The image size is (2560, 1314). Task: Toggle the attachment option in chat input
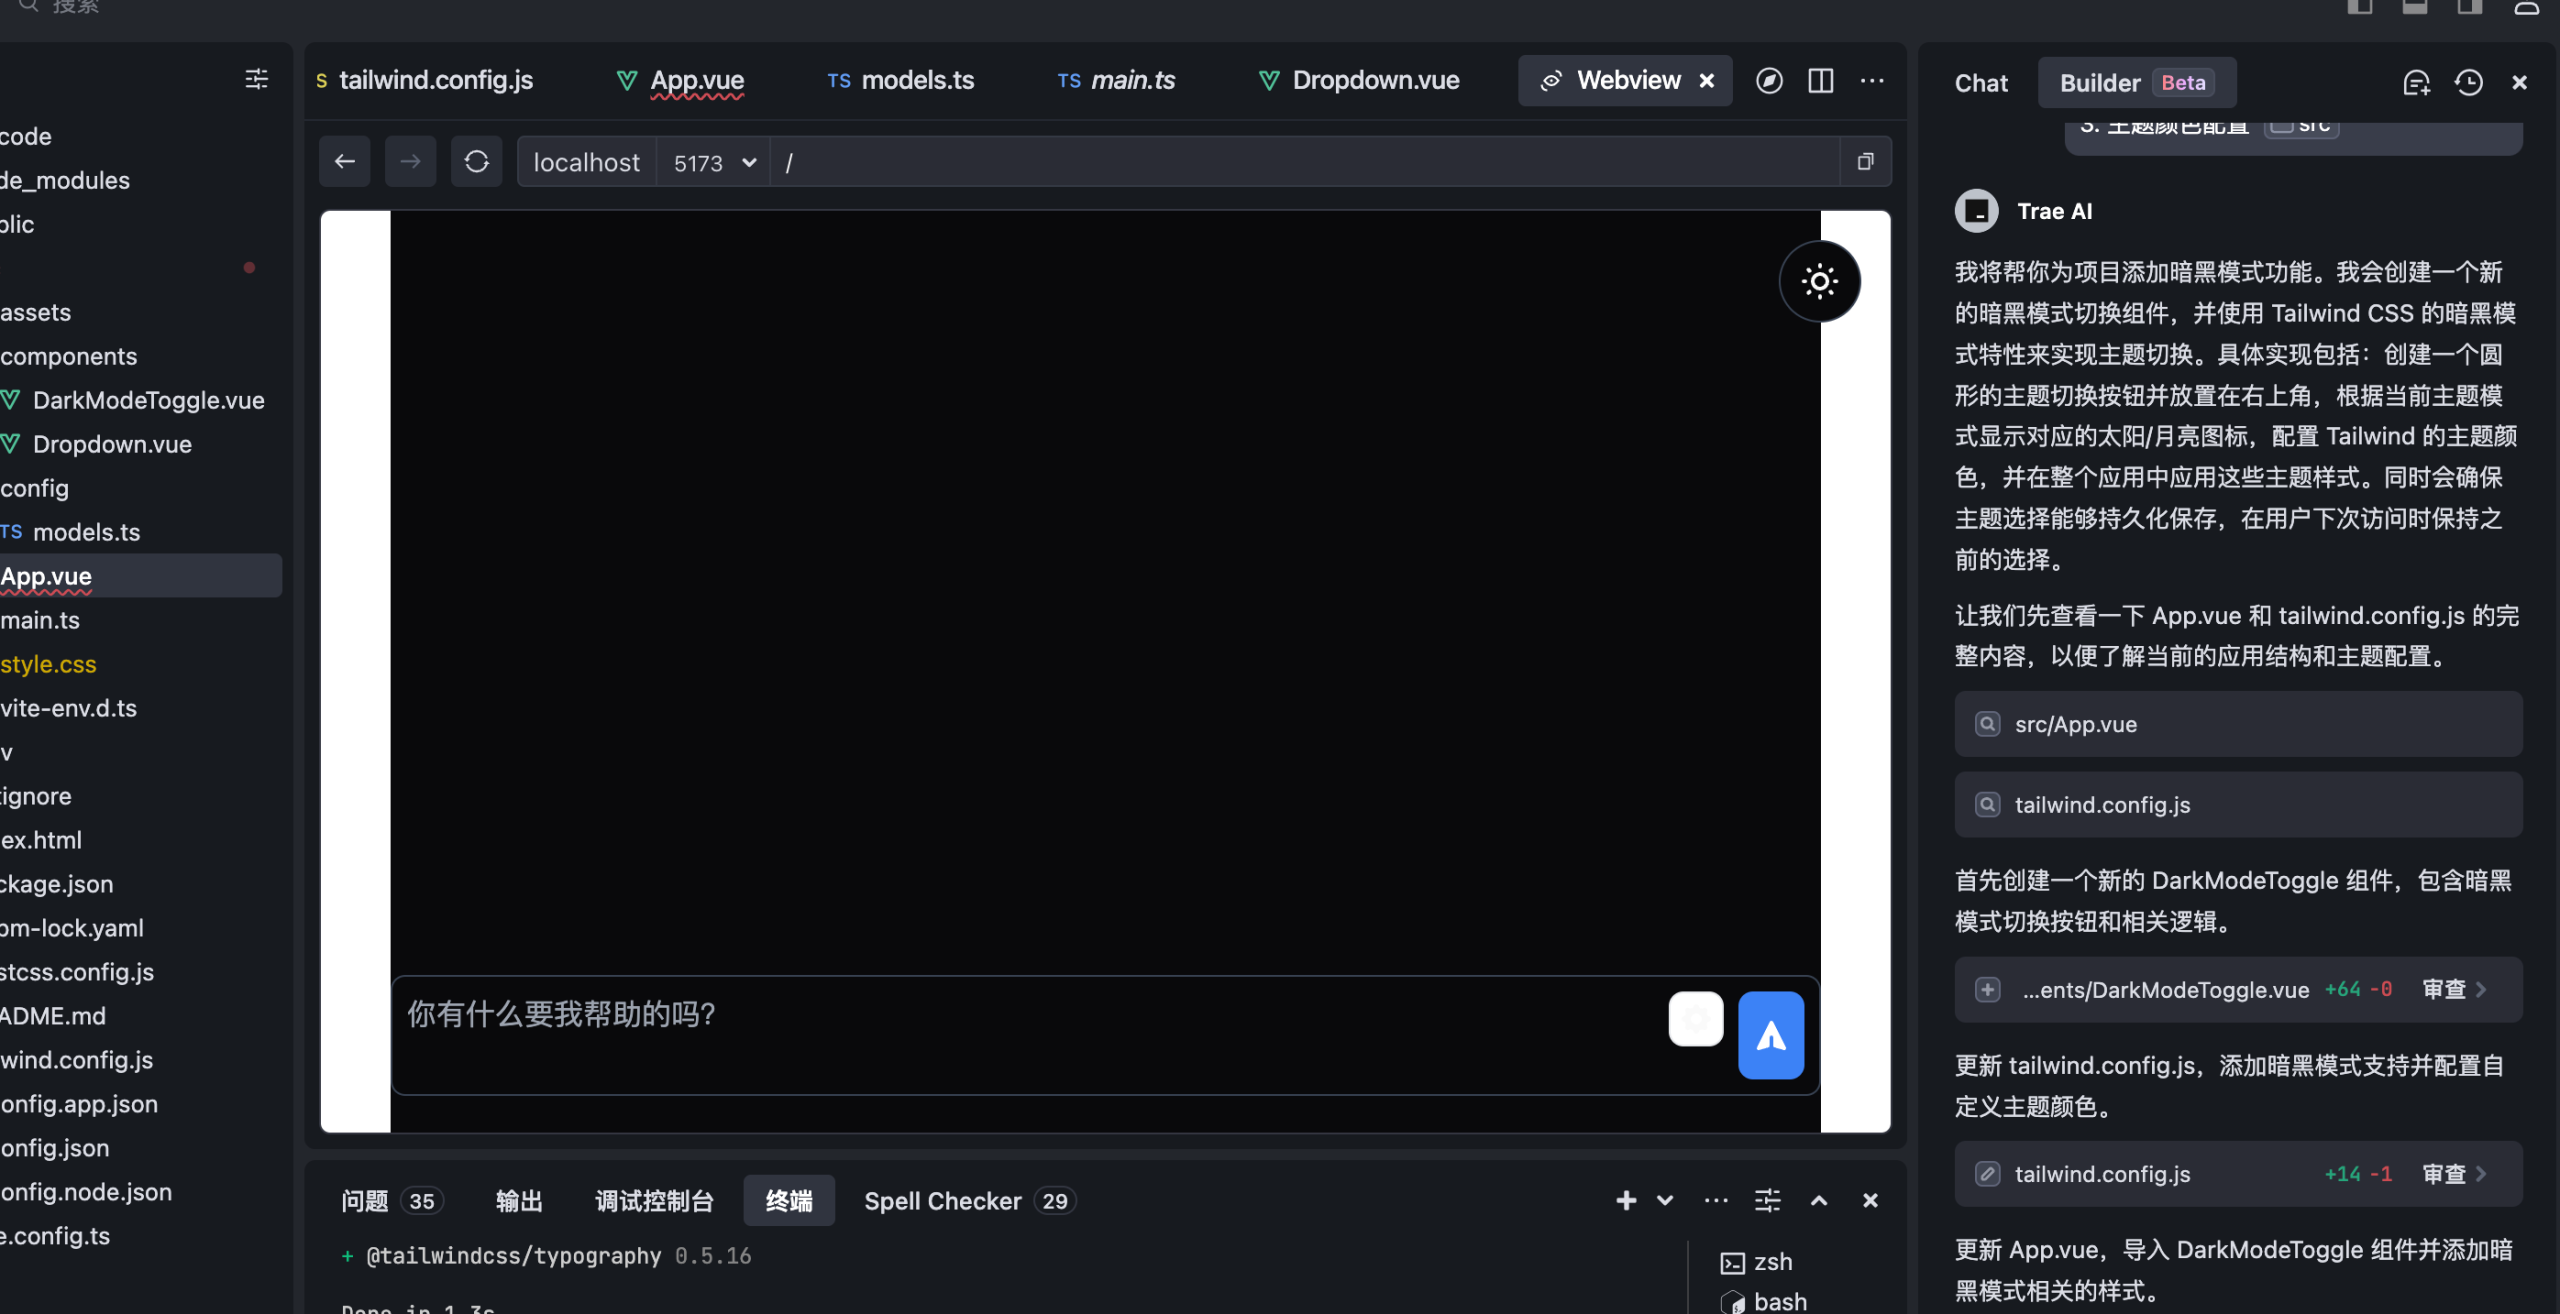coord(1695,1018)
